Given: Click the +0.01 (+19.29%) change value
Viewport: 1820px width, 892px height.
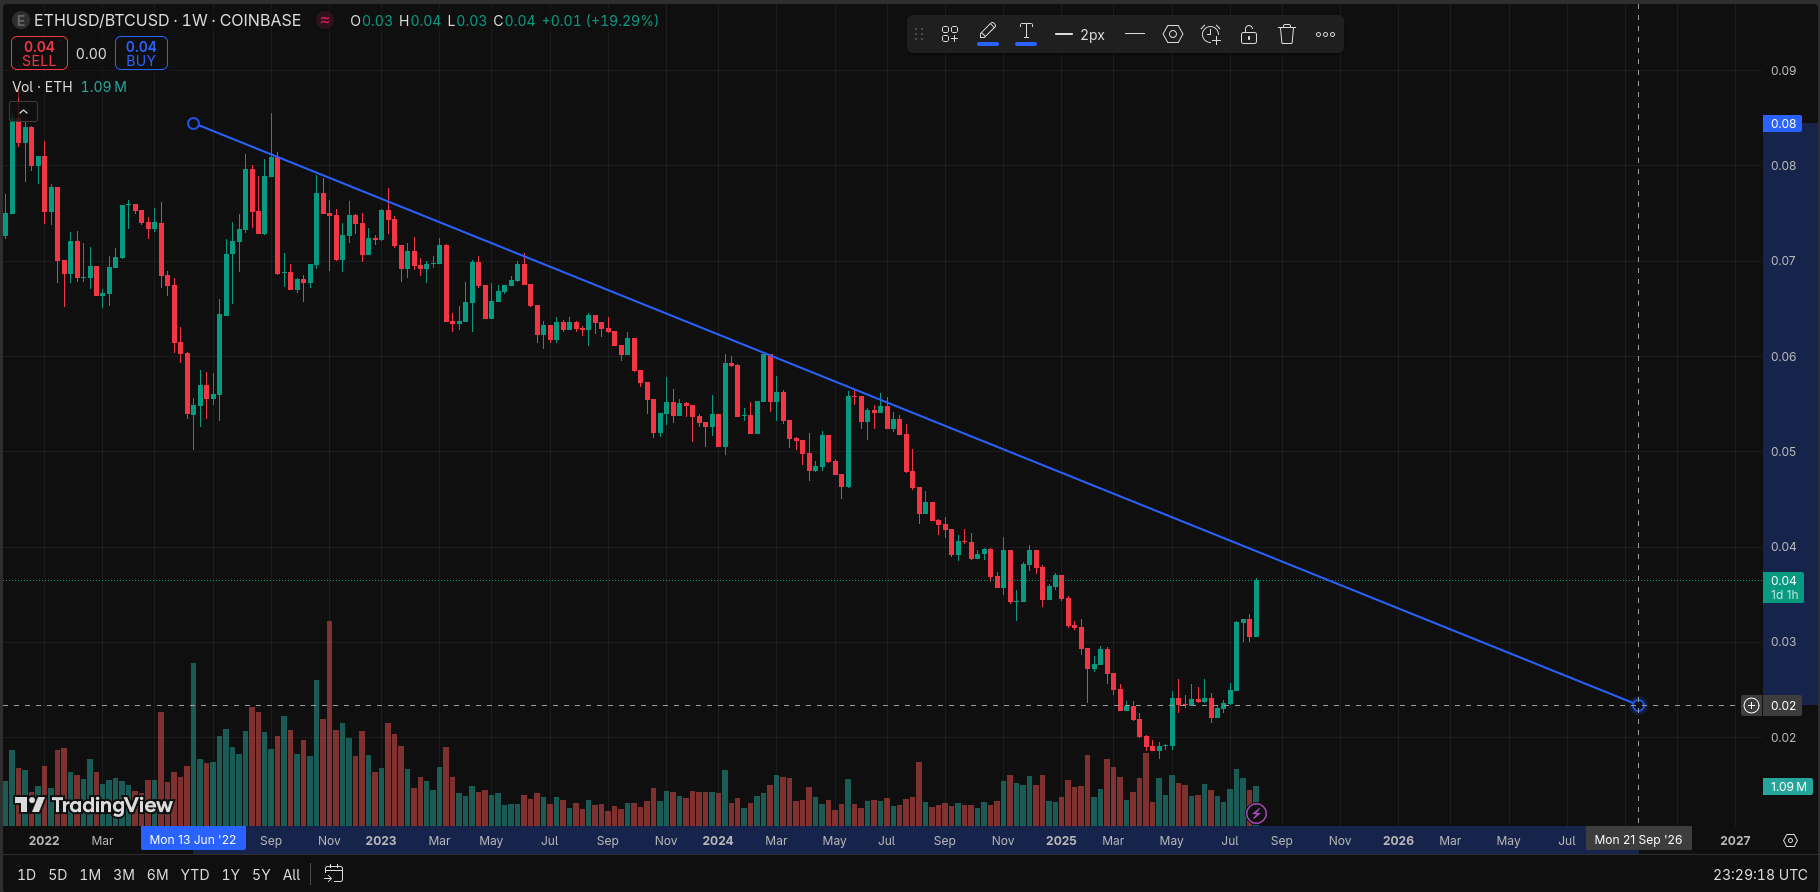Looking at the screenshot, I should (x=600, y=20).
